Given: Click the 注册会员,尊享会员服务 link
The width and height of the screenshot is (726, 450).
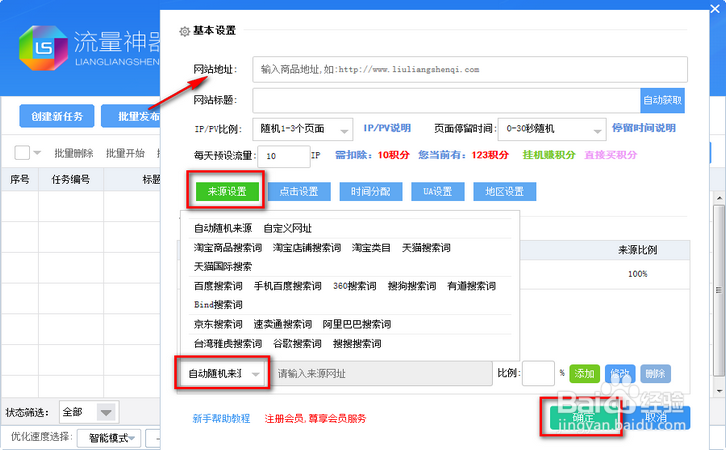Looking at the screenshot, I should pyautogui.click(x=315, y=419).
